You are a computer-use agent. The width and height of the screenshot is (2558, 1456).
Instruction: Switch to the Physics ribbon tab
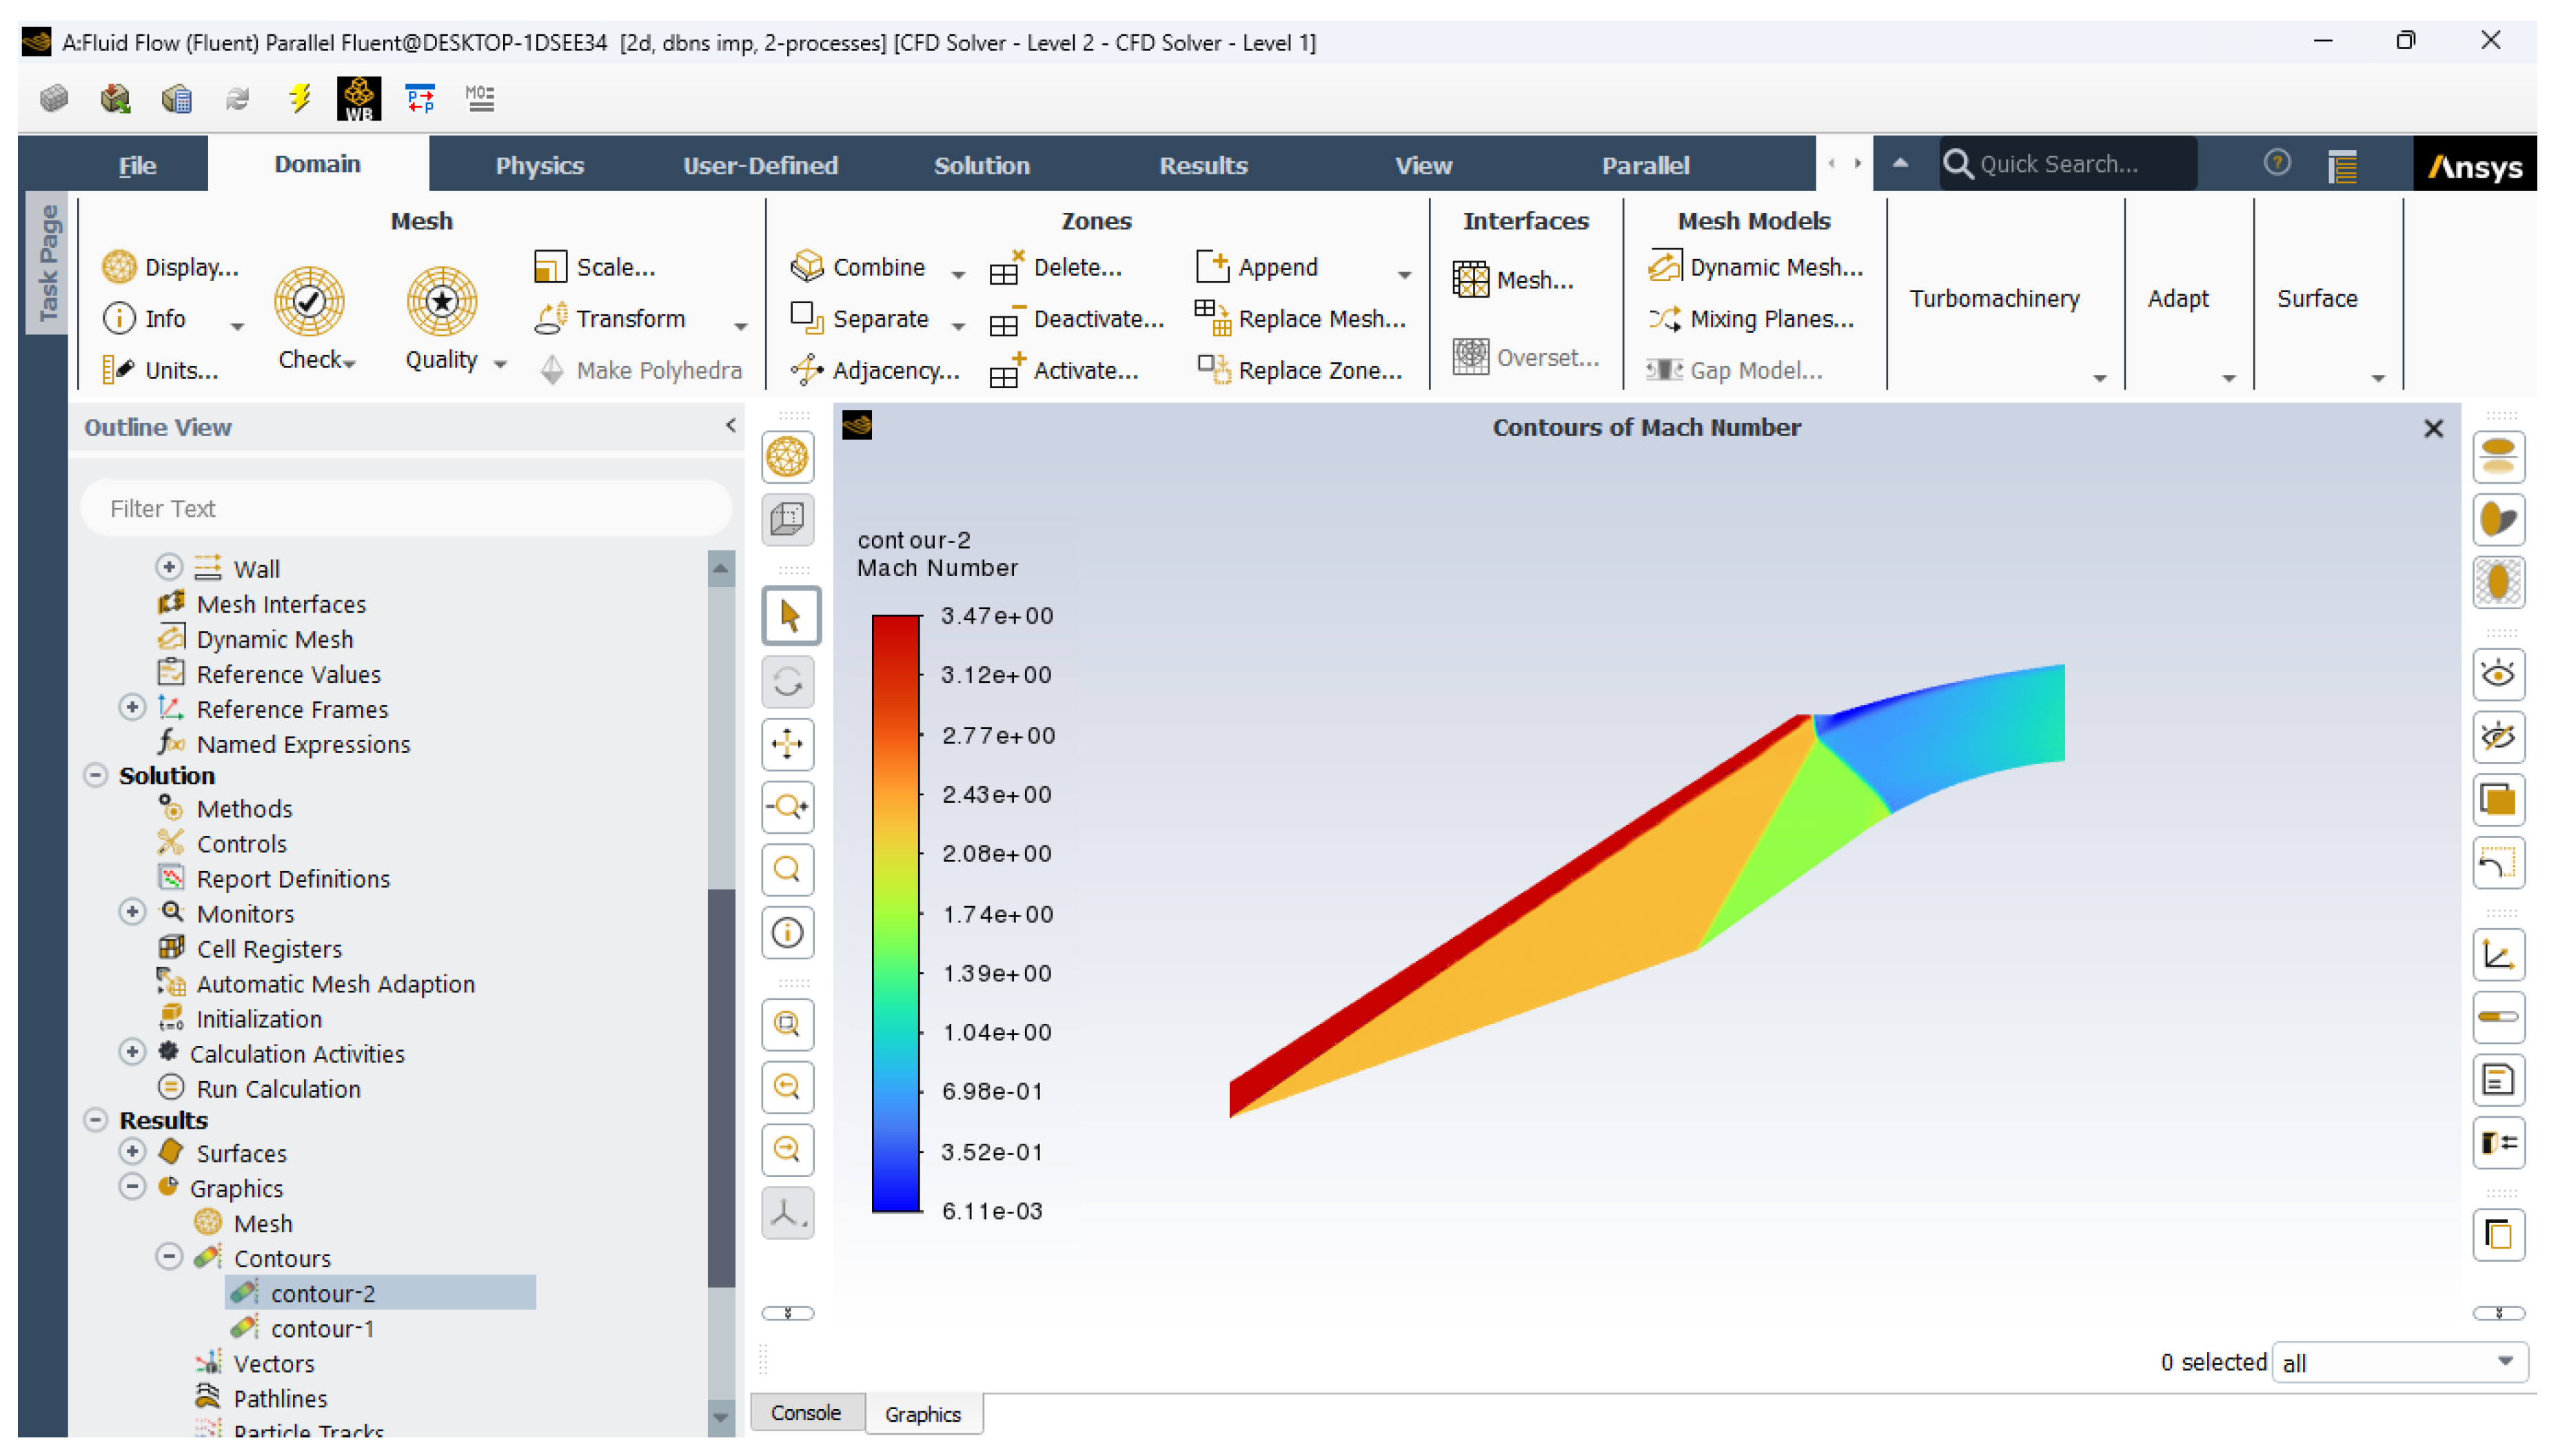coord(539,165)
